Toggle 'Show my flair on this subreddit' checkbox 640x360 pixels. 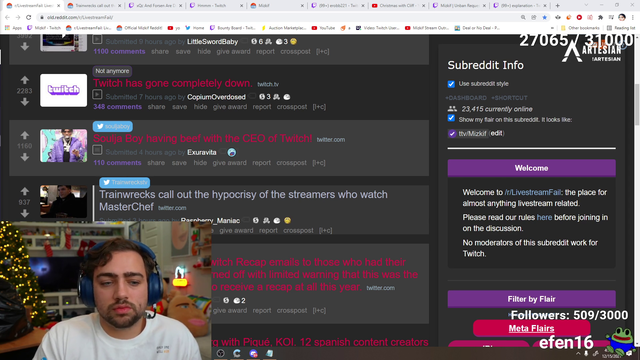(x=451, y=118)
